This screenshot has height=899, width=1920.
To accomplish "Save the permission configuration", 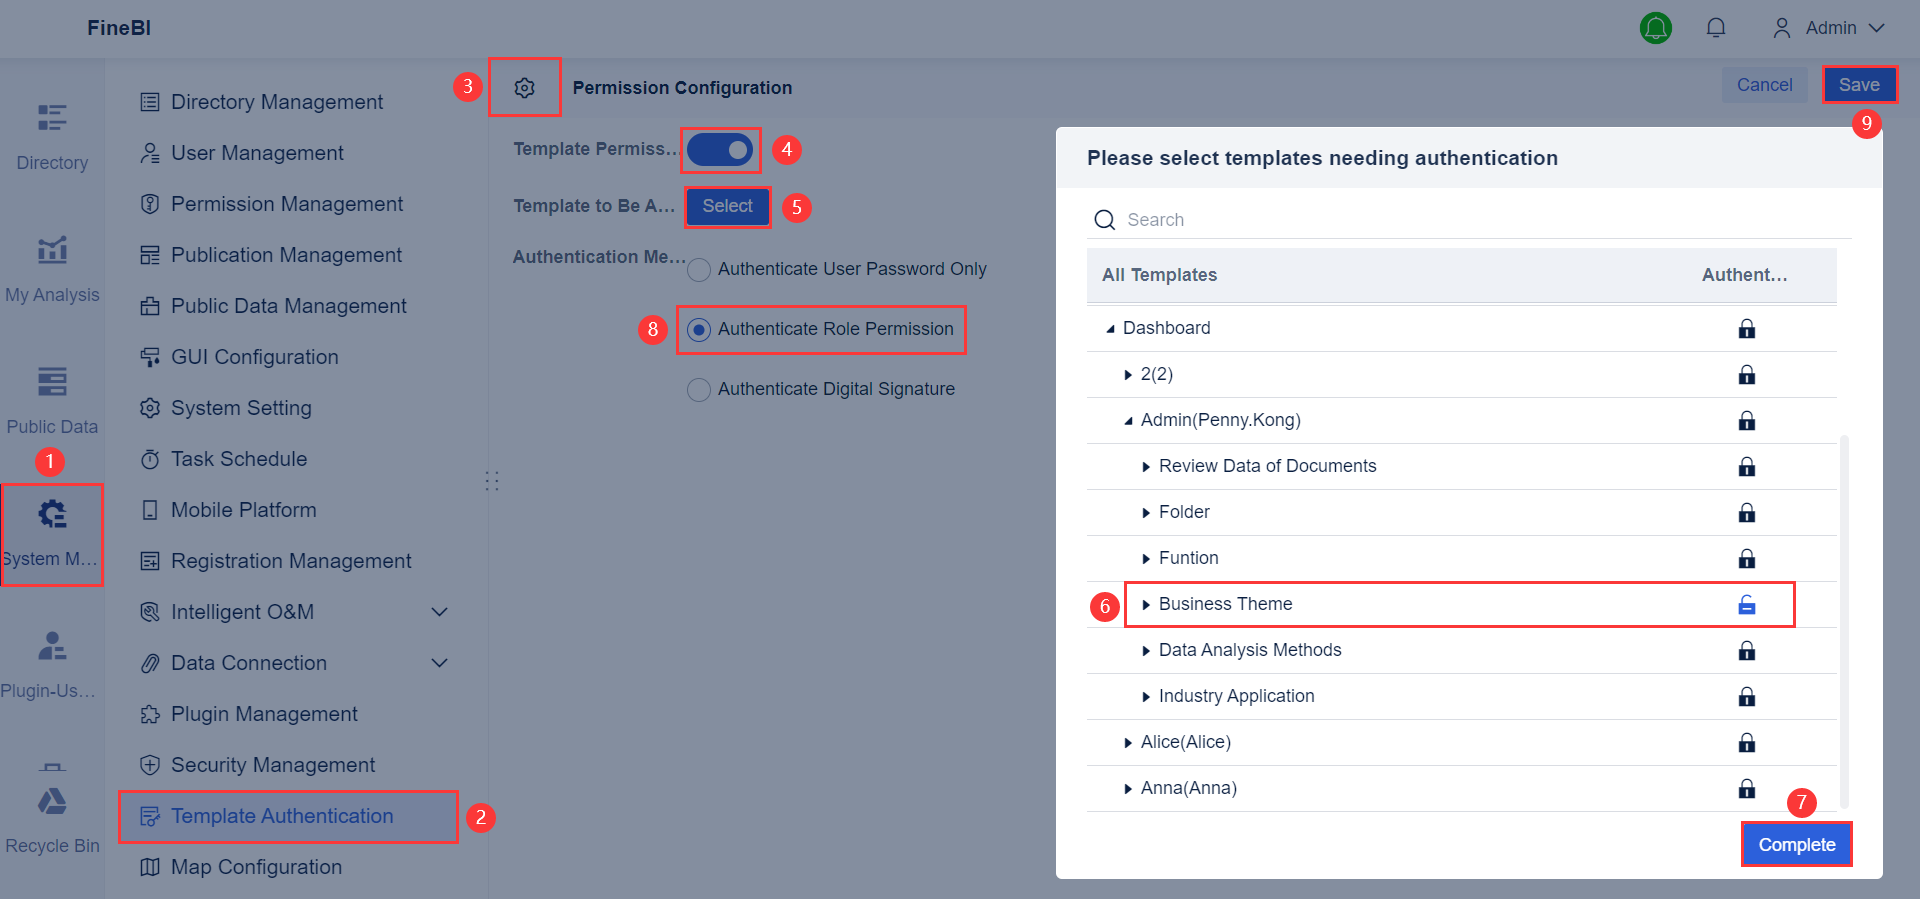I will click(x=1859, y=84).
